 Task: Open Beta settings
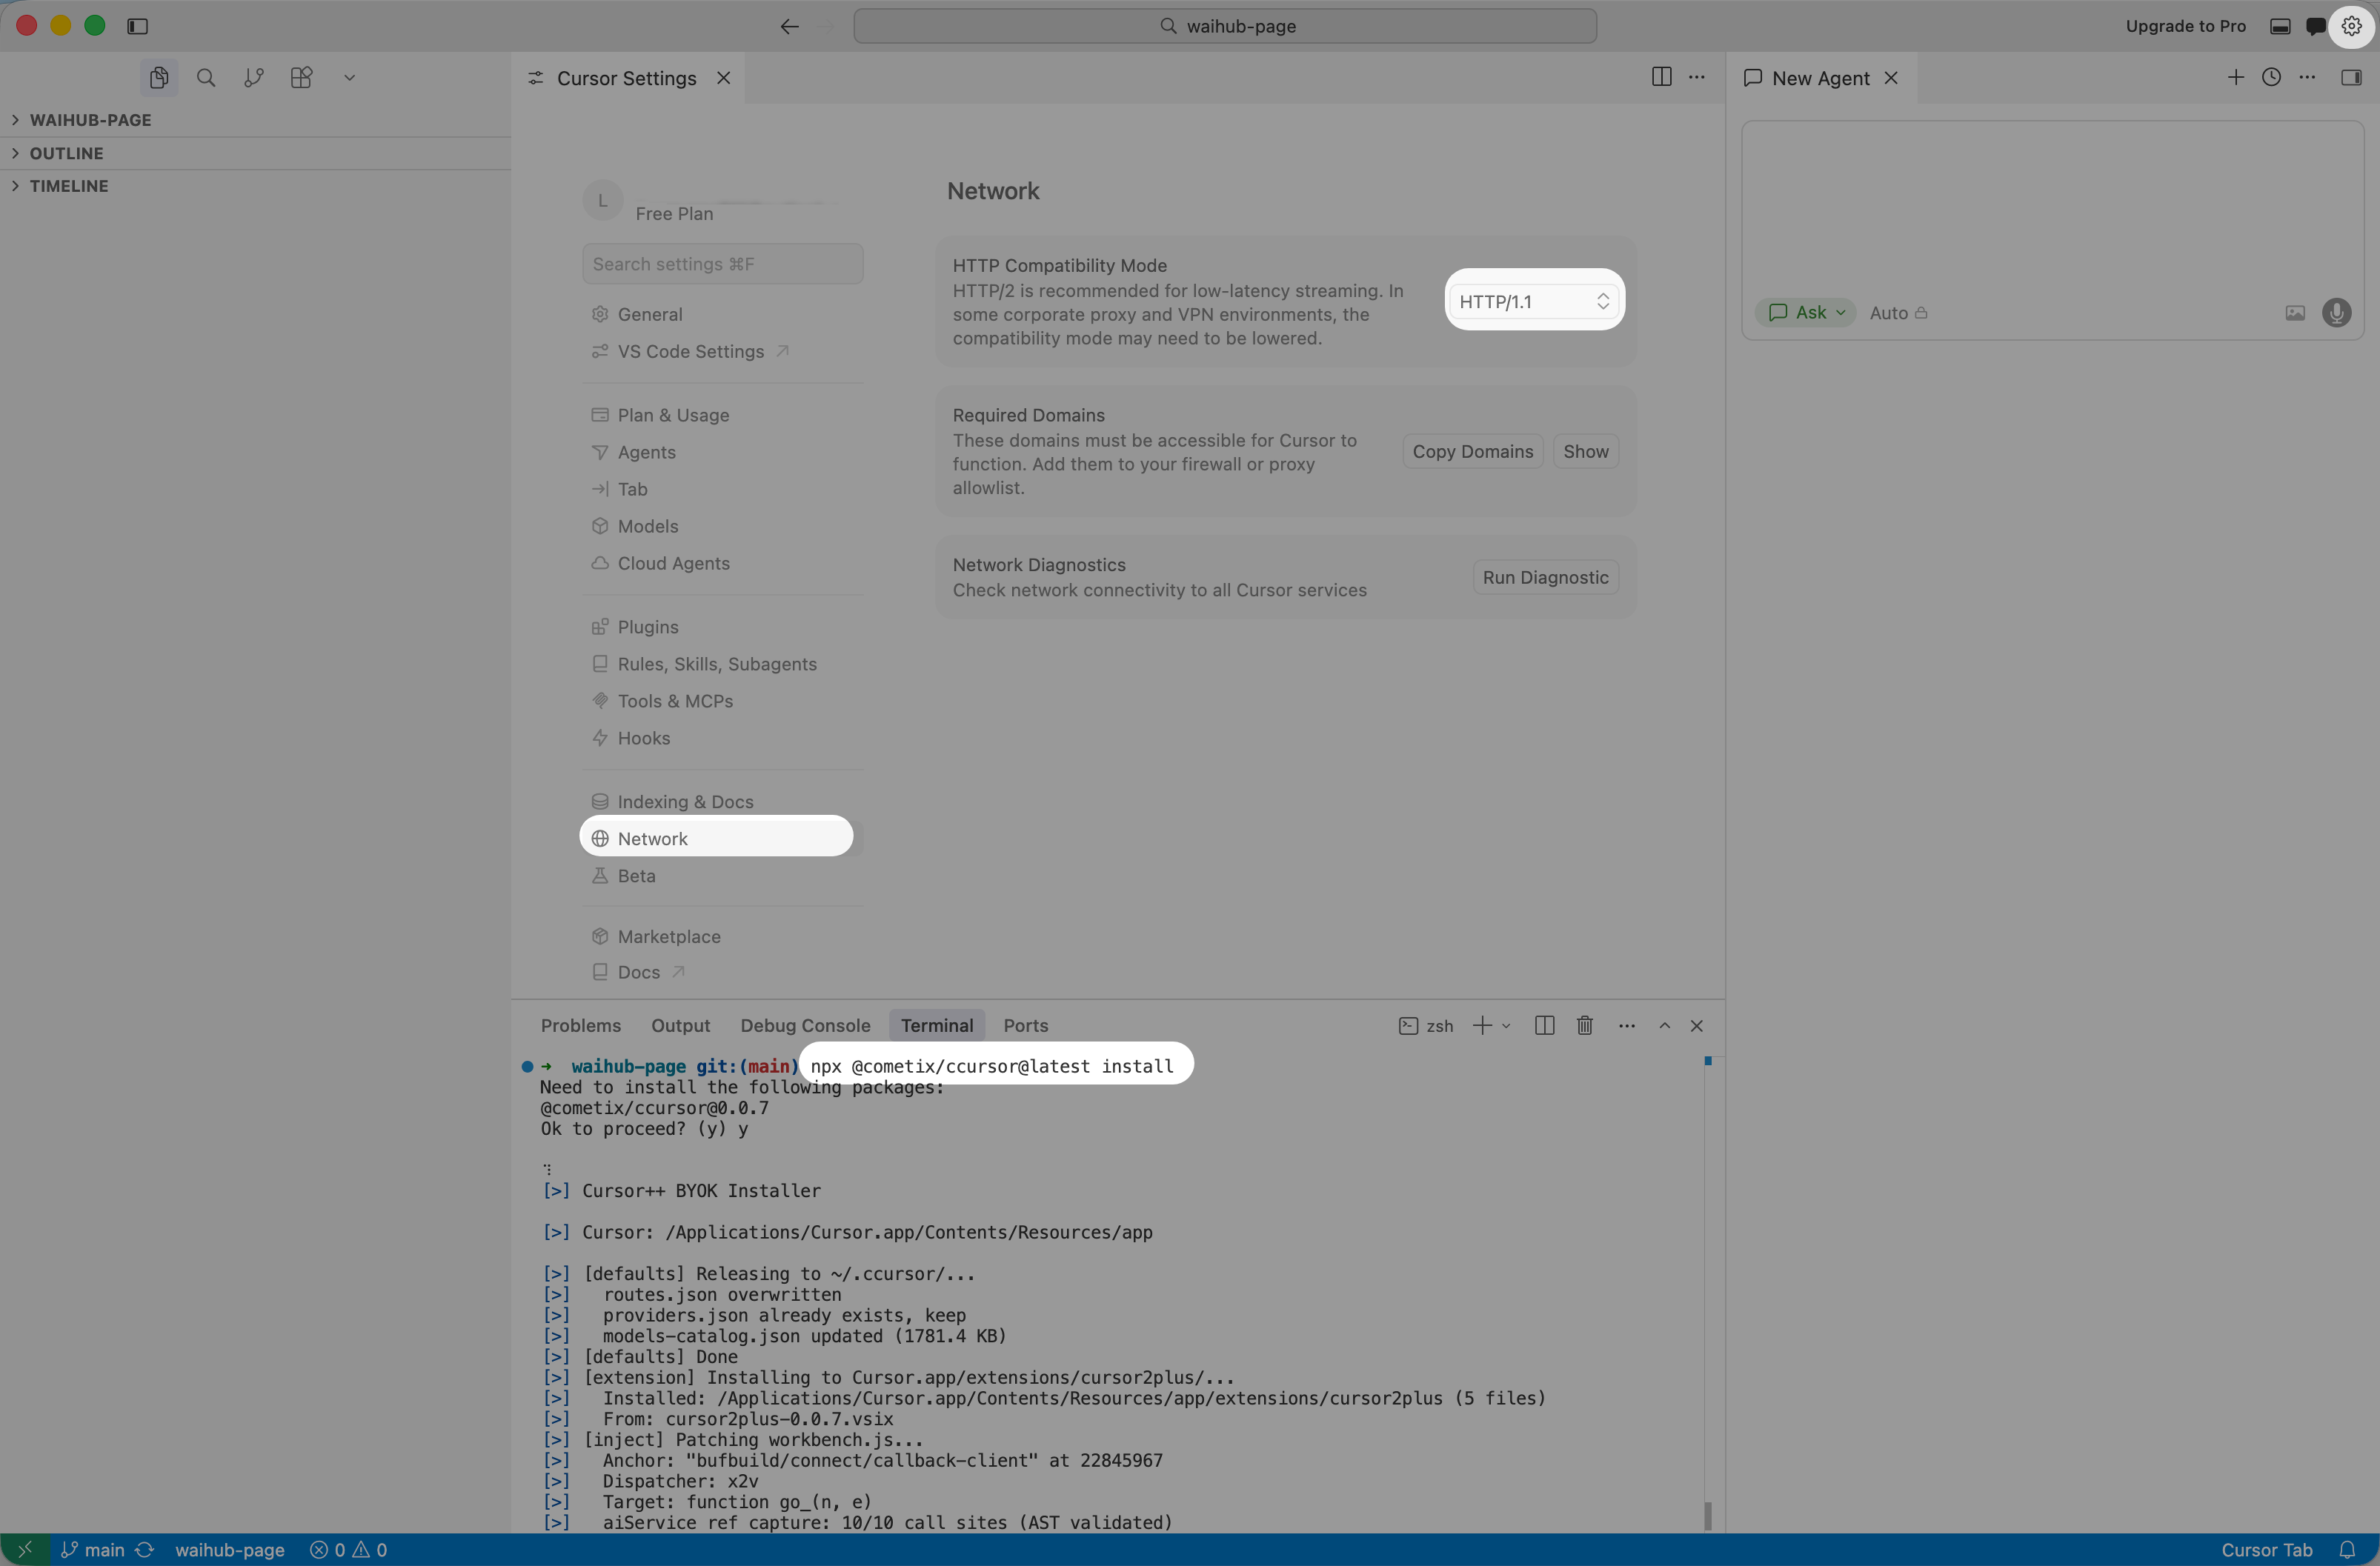coord(722,876)
